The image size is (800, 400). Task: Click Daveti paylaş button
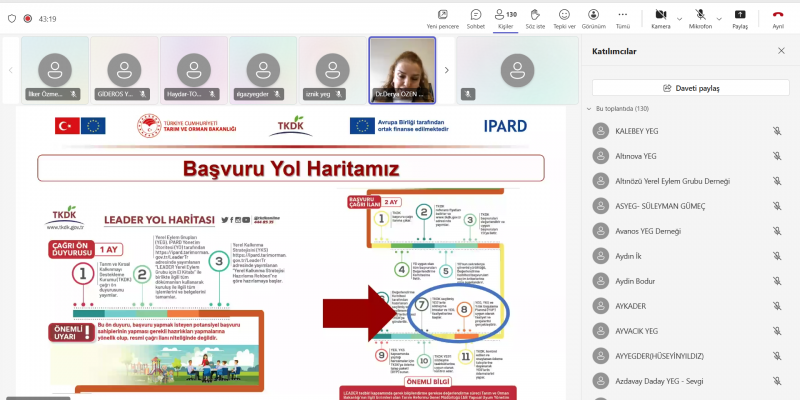[x=690, y=88]
